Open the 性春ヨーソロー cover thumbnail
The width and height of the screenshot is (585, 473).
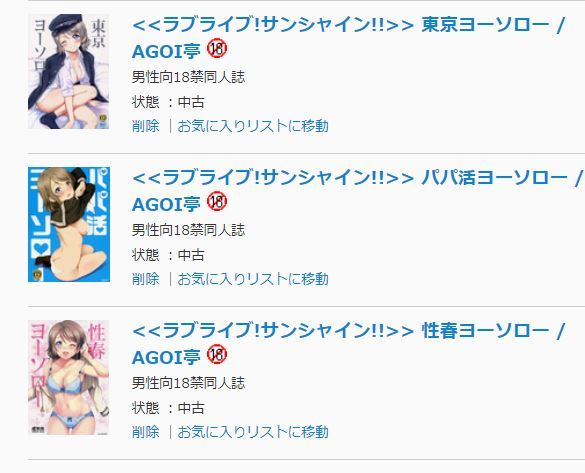[x=69, y=378]
